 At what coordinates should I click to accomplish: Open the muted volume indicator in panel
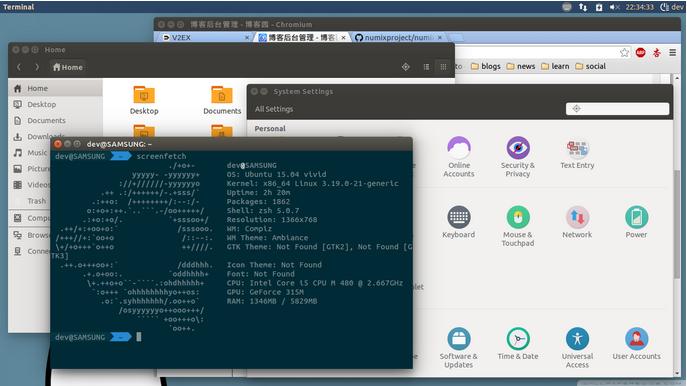click(x=614, y=7)
